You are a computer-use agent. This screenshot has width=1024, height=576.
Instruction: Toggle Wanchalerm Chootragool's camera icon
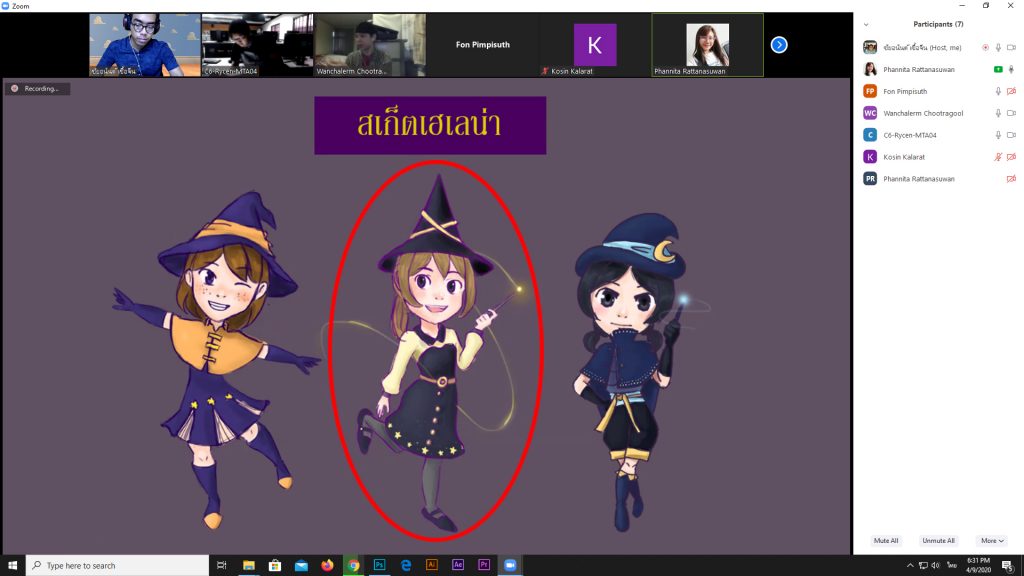1011,113
